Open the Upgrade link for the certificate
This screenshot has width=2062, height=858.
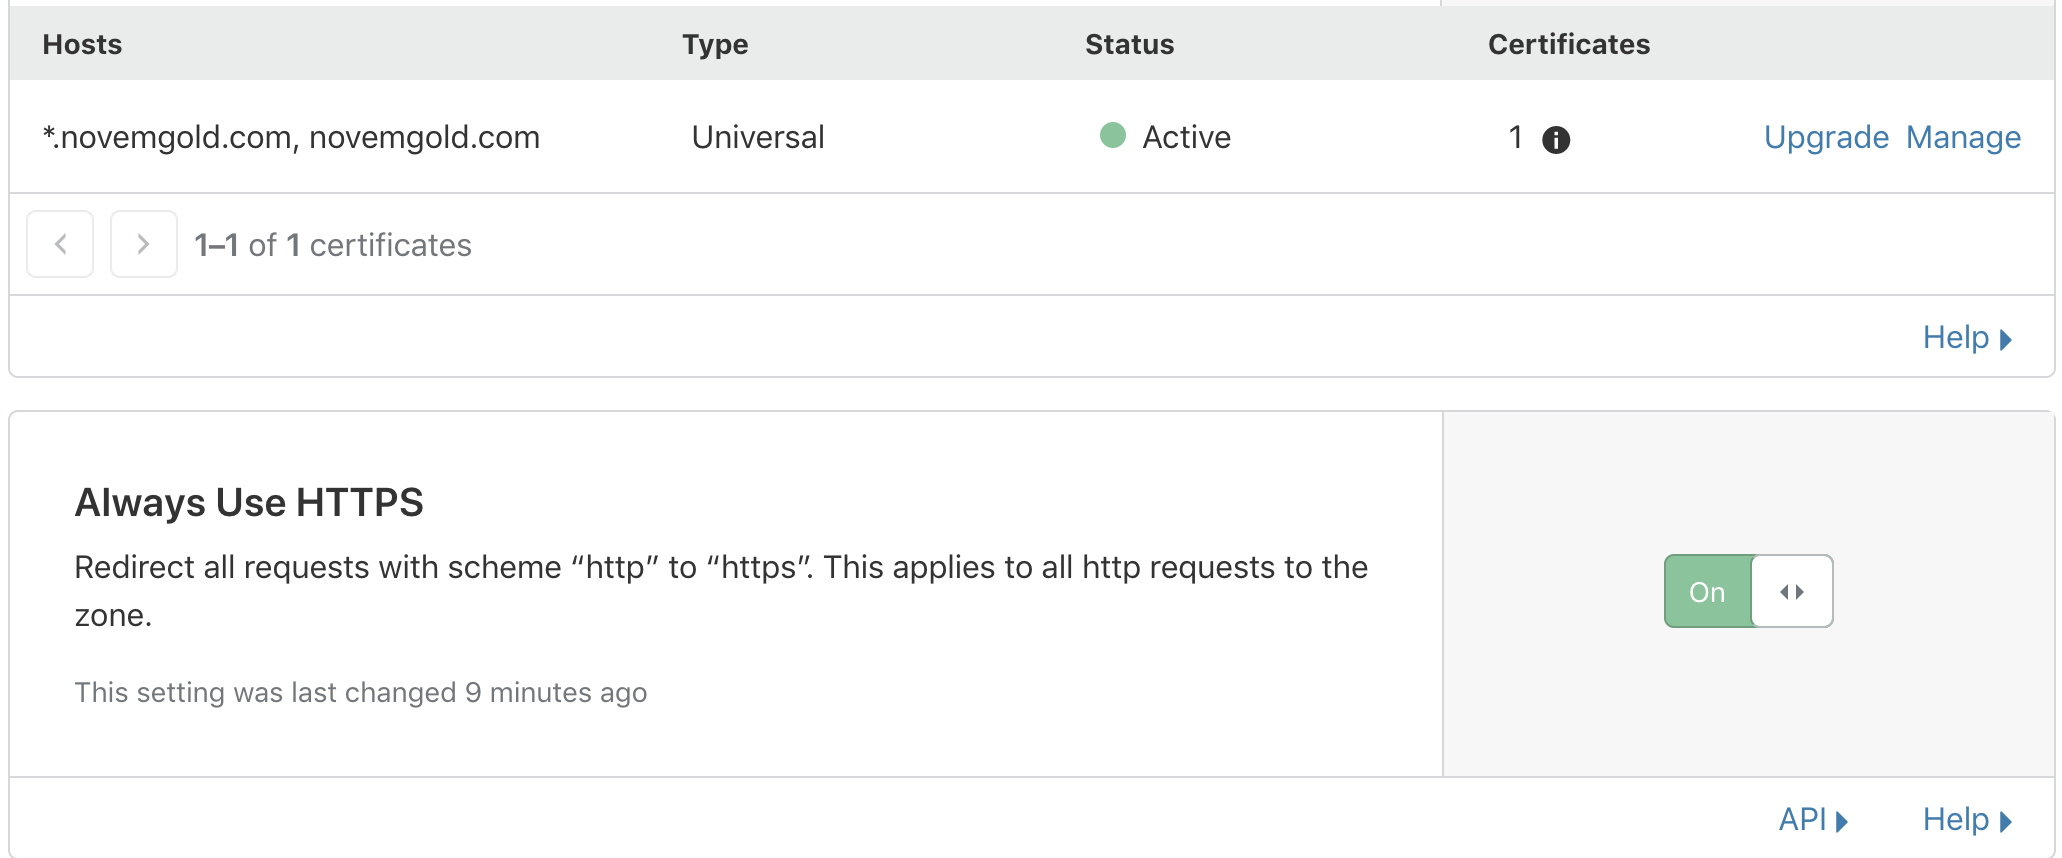click(x=1826, y=137)
